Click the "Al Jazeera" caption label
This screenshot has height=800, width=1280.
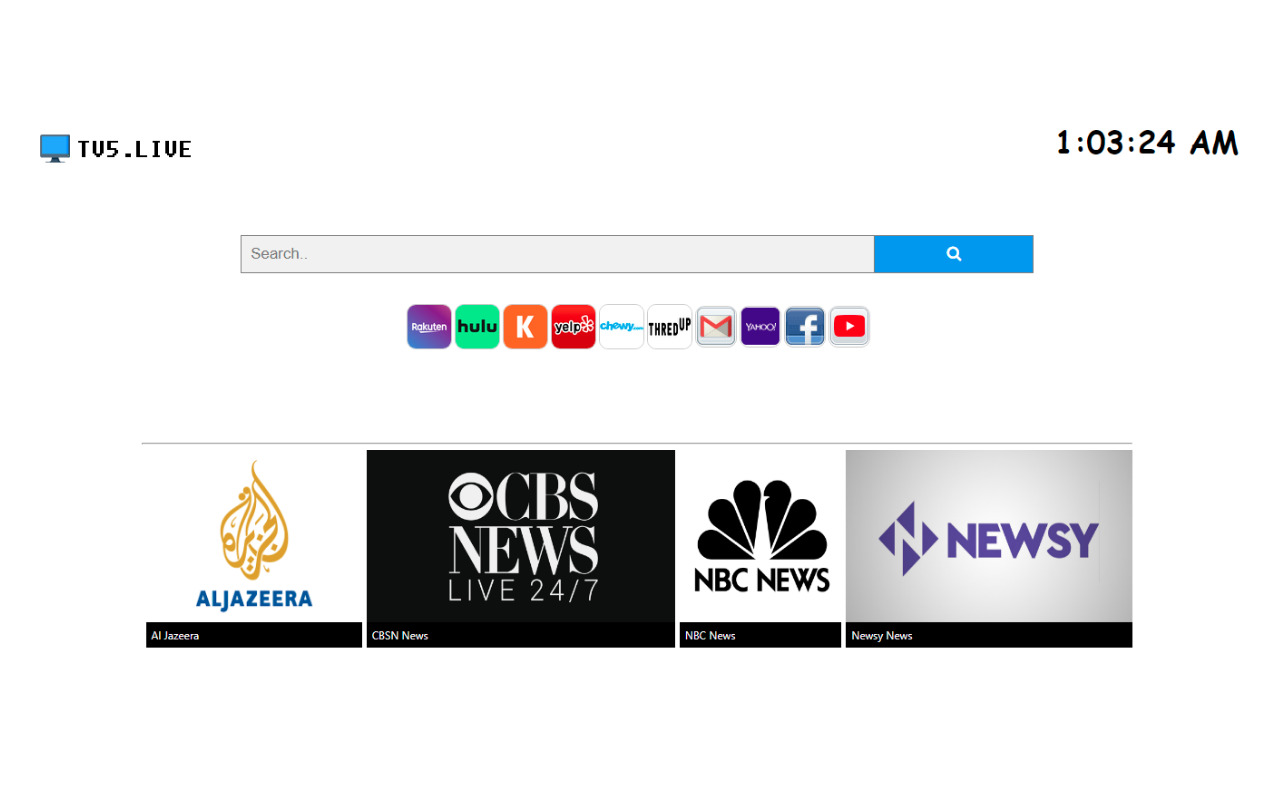pos(175,636)
